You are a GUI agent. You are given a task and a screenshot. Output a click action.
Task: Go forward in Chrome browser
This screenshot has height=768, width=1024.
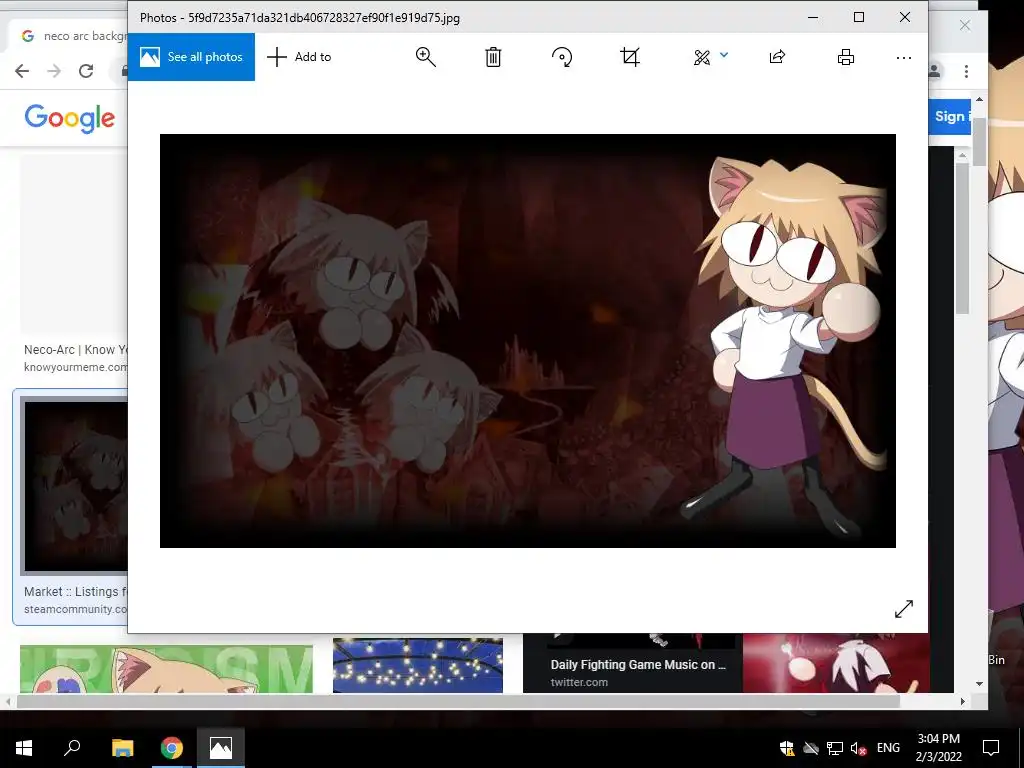pos(54,71)
